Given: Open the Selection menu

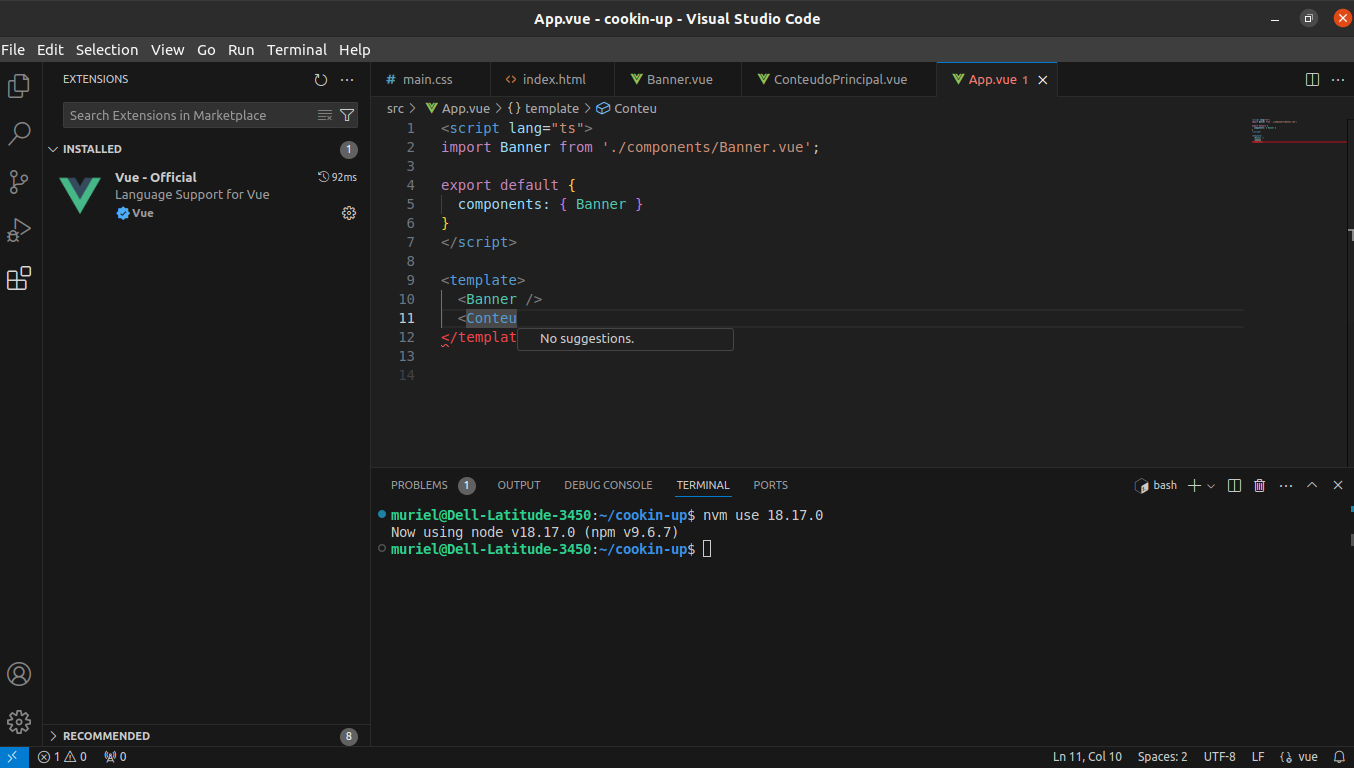Looking at the screenshot, I should click(x=107, y=50).
